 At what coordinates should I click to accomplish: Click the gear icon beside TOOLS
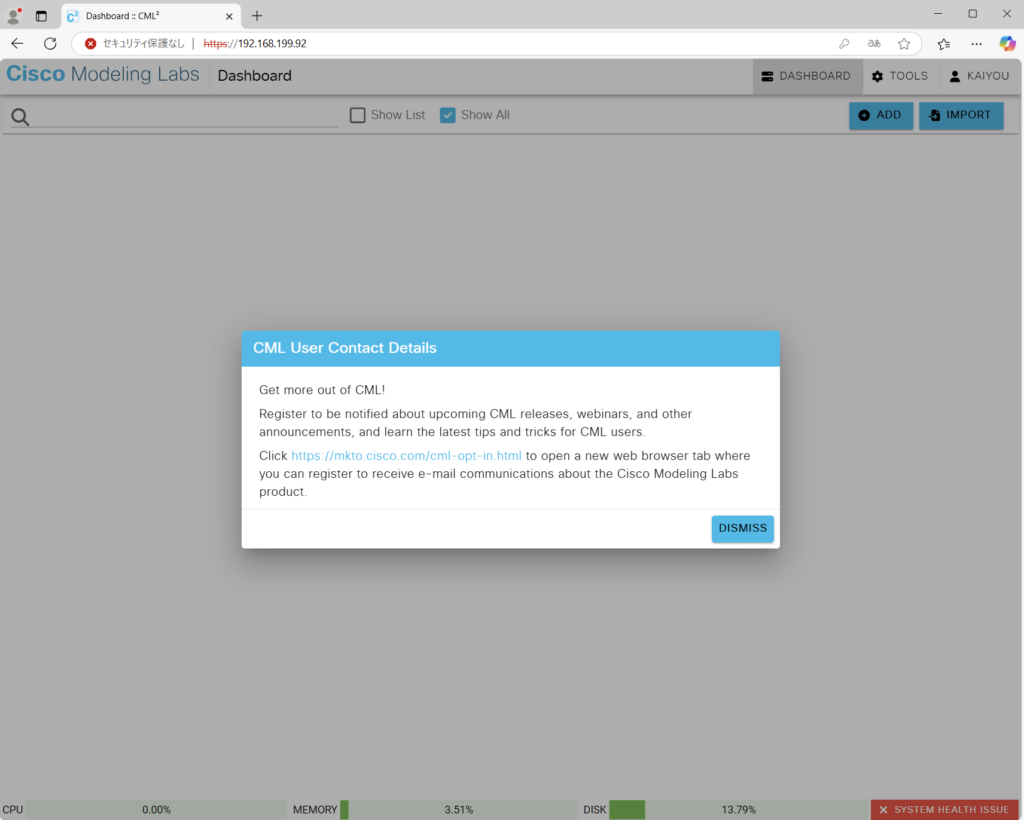(878, 76)
